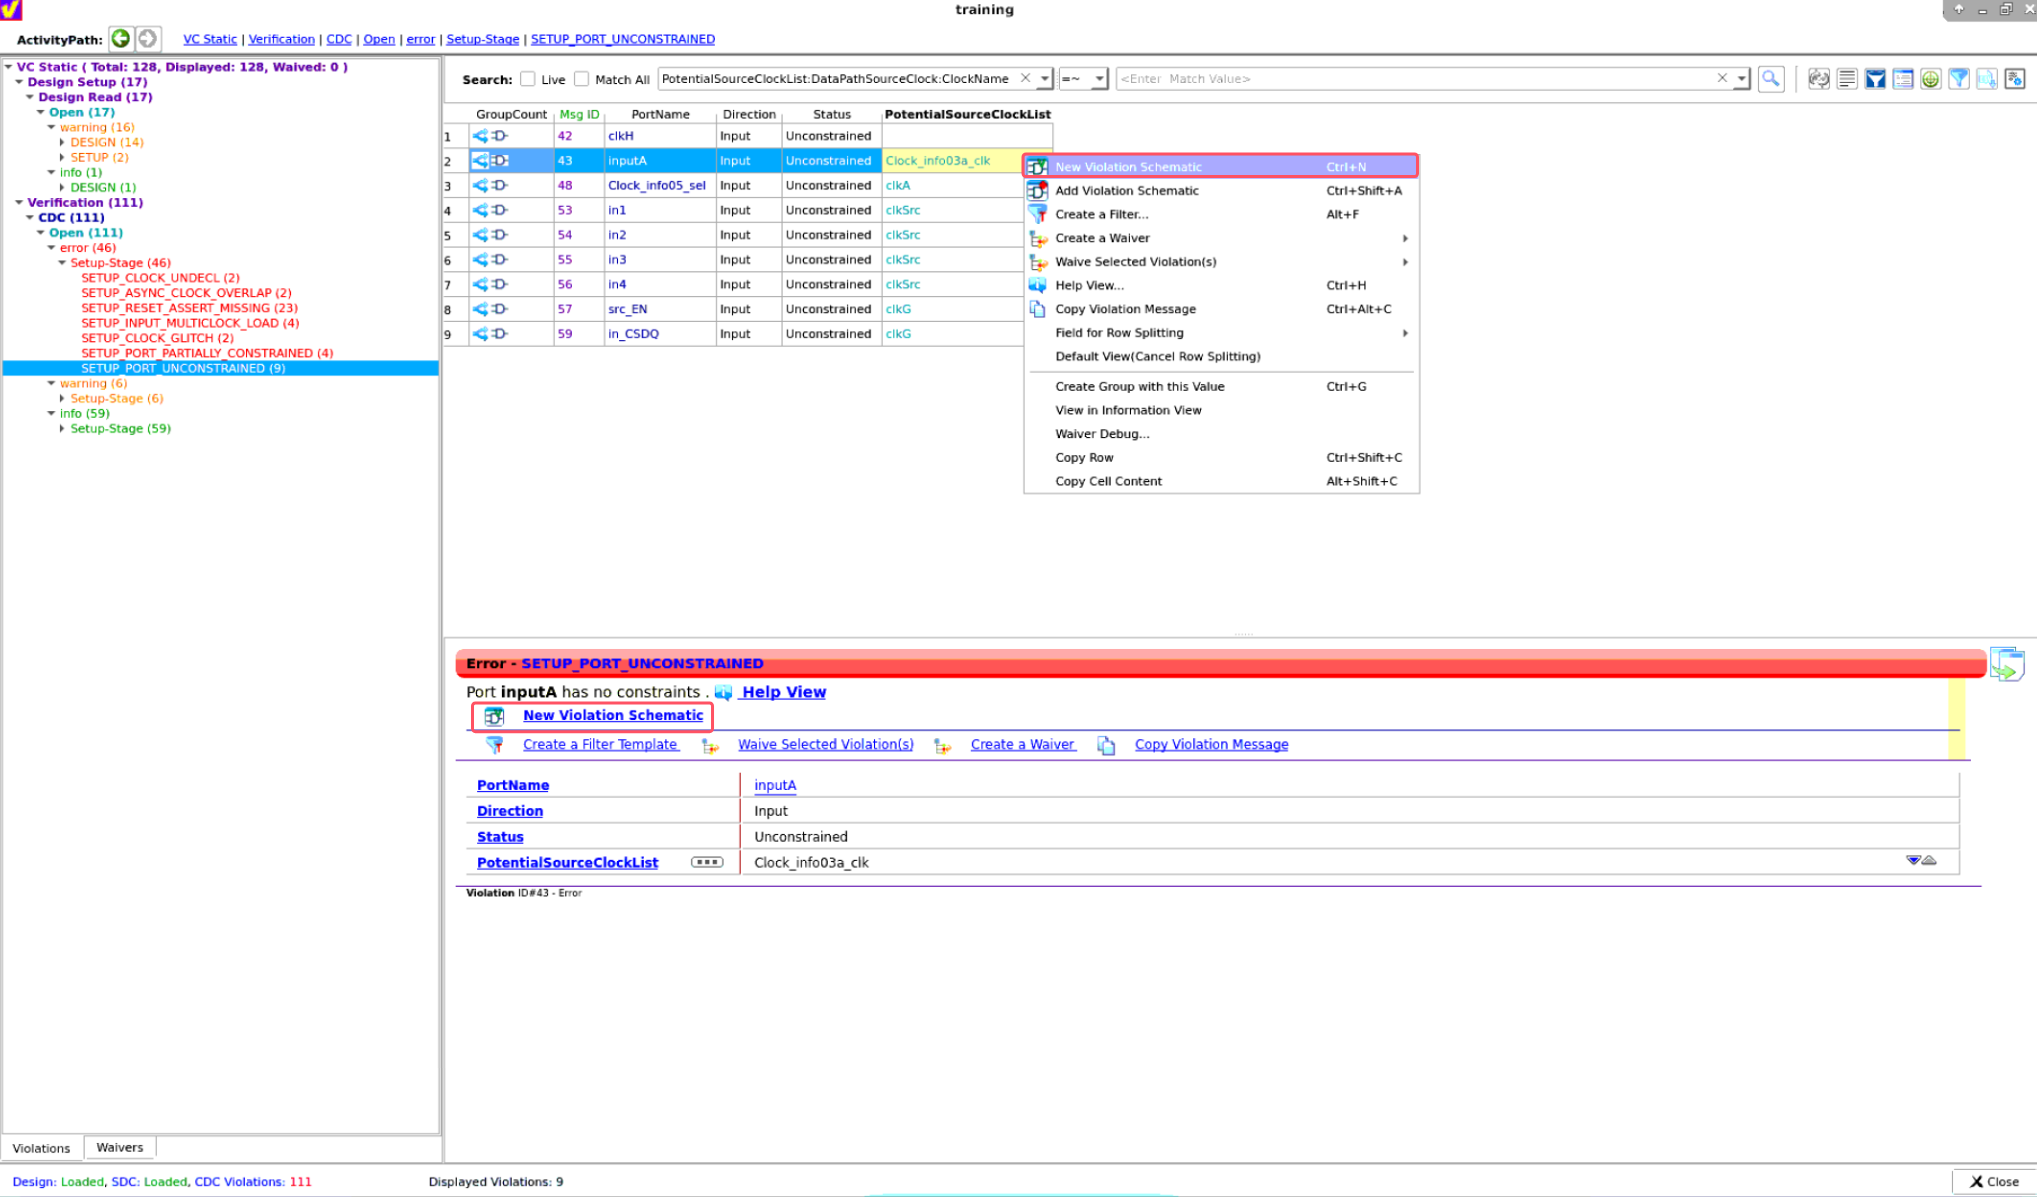The height and width of the screenshot is (1197, 2037).
Task: Click the export CSV toolbar icon
Action: (x=1986, y=78)
